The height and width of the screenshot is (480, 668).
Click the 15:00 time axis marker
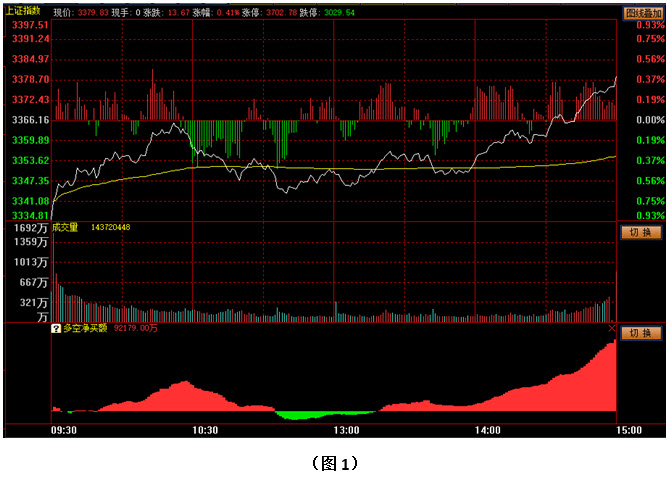click(x=629, y=429)
